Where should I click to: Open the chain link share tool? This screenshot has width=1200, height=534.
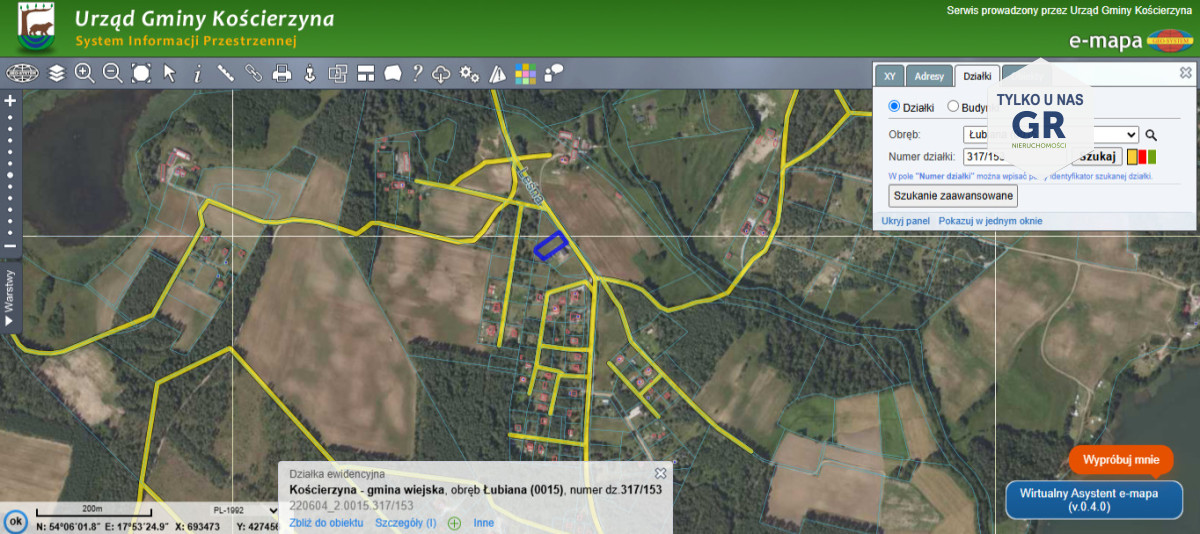pyautogui.click(x=253, y=73)
